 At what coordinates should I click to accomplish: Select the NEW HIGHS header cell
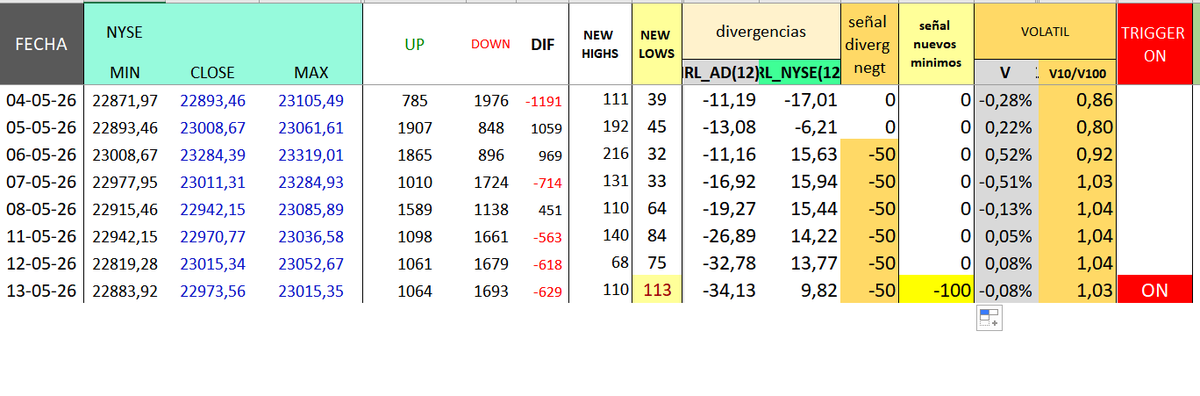coord(600,44)
